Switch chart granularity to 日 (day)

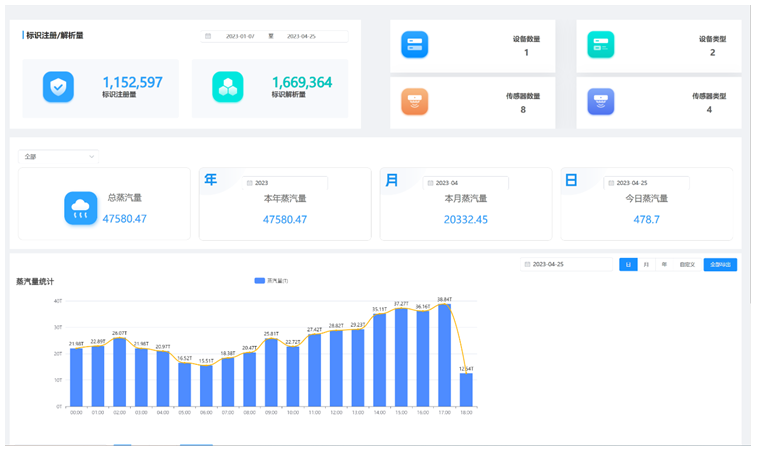pyautogui.click(x=628, y=265)
